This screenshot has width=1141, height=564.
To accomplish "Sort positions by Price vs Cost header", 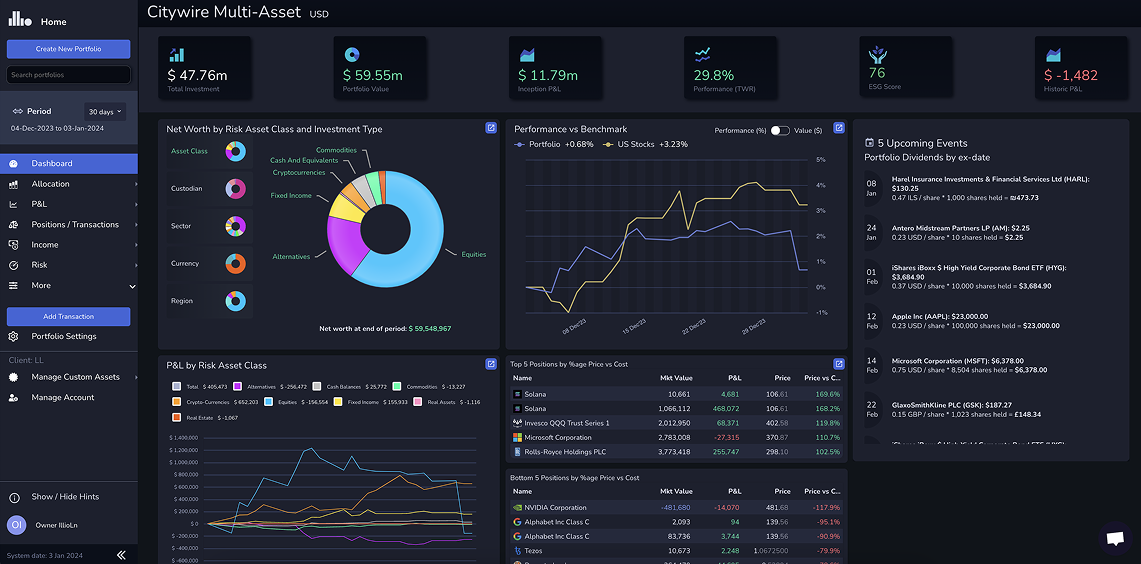I will pos(822,378).
